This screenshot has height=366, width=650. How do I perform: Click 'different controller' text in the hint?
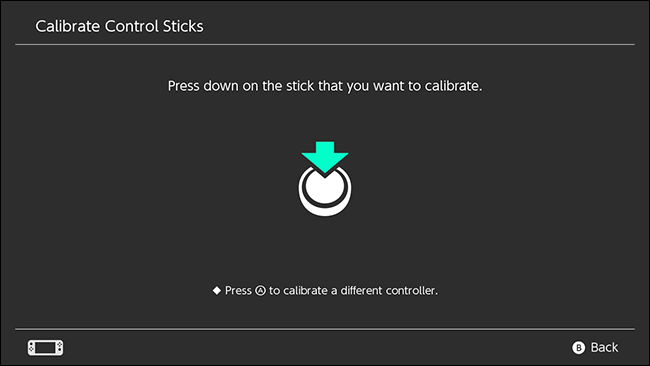point(389,291)
